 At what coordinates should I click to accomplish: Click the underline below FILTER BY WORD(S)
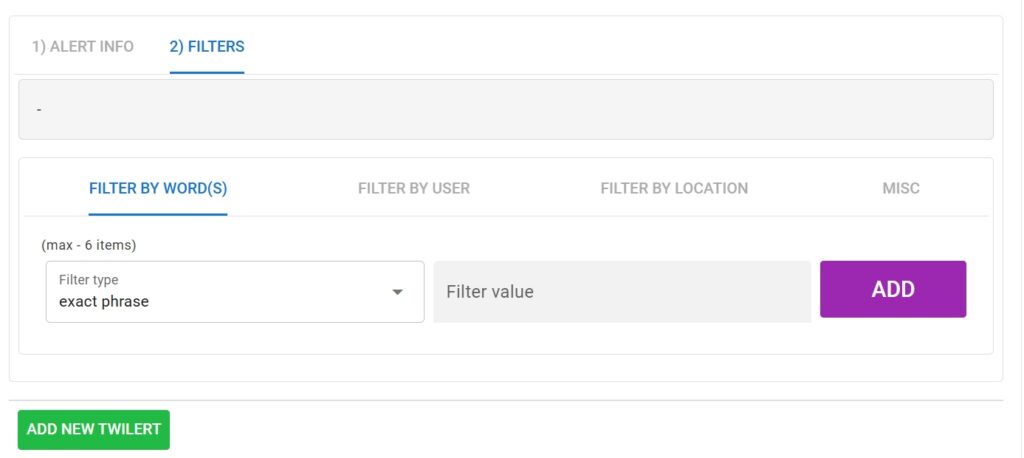coord(158,214)
